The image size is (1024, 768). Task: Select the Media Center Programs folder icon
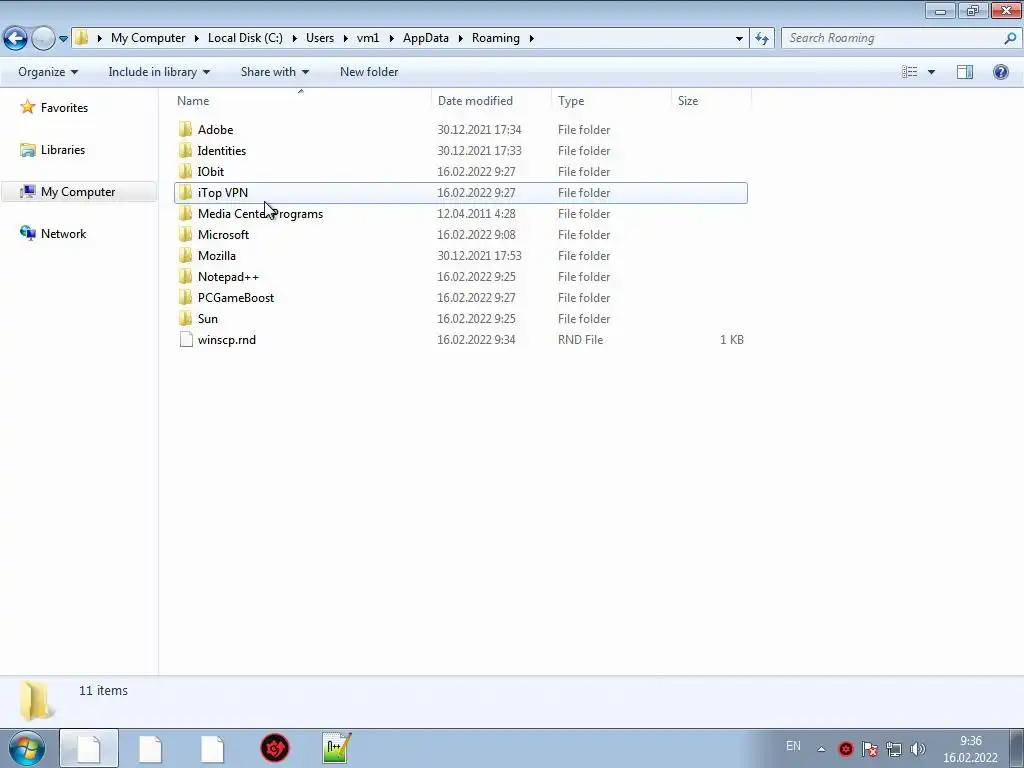[x=185, y=214]
